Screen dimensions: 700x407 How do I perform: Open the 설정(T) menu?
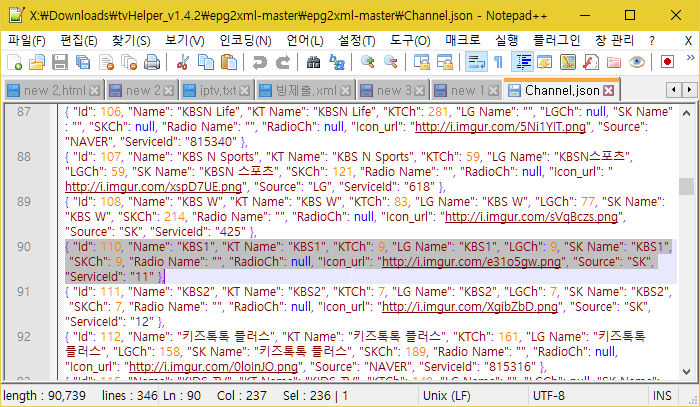point(357,41)
